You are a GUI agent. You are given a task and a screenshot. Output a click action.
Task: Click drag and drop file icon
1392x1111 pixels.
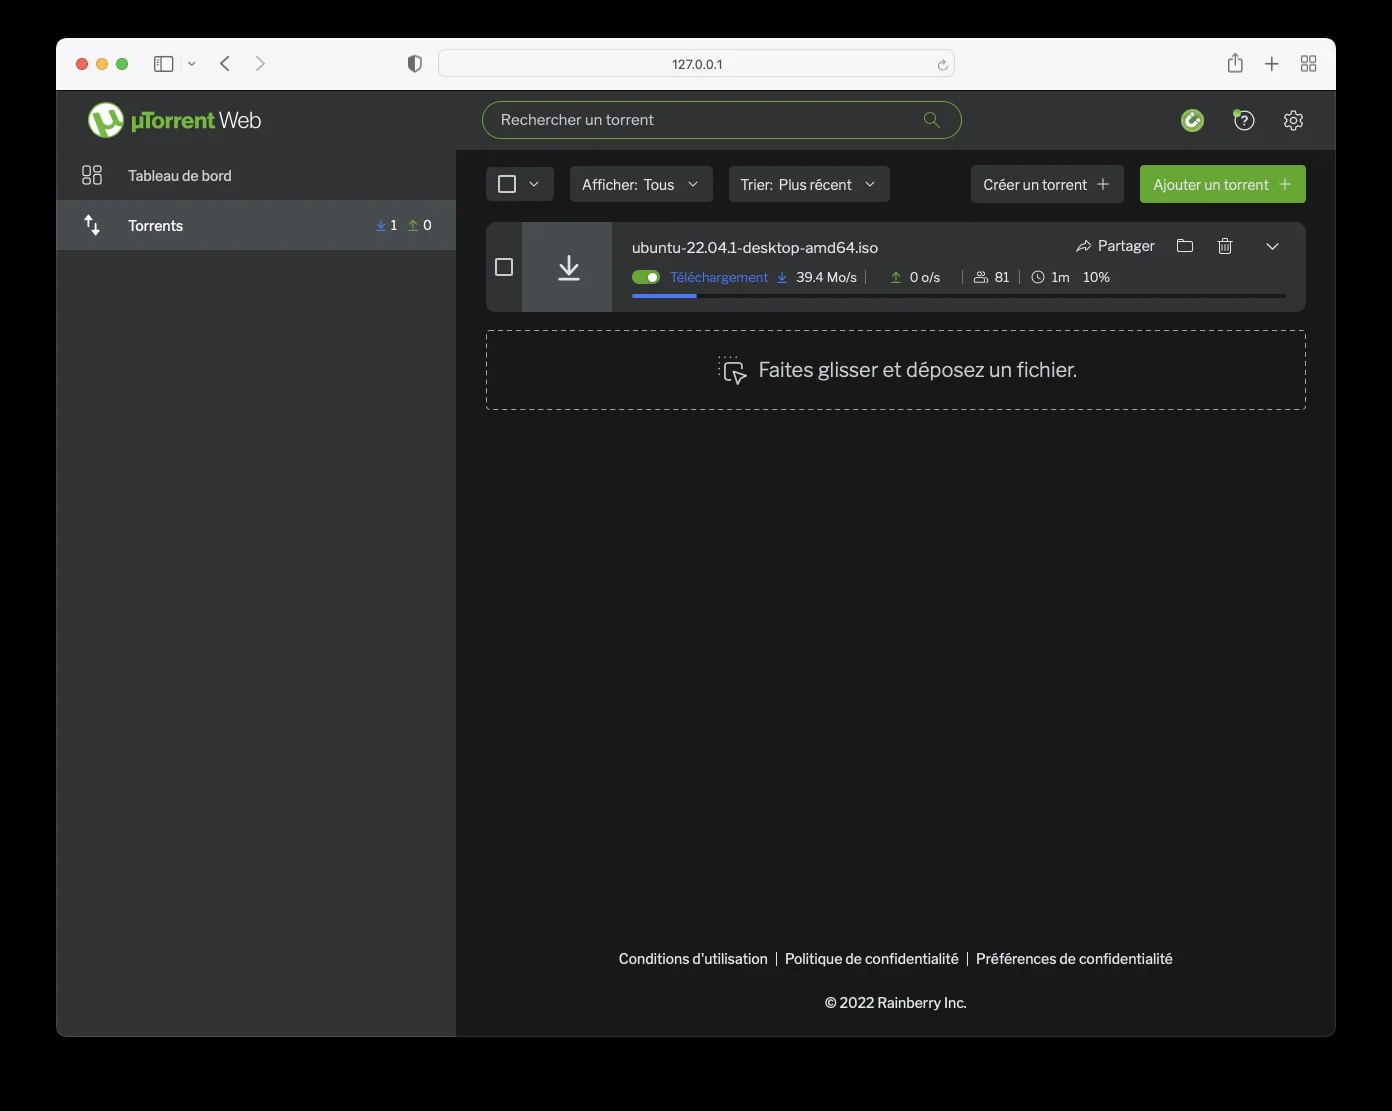(x=733, y=370)
